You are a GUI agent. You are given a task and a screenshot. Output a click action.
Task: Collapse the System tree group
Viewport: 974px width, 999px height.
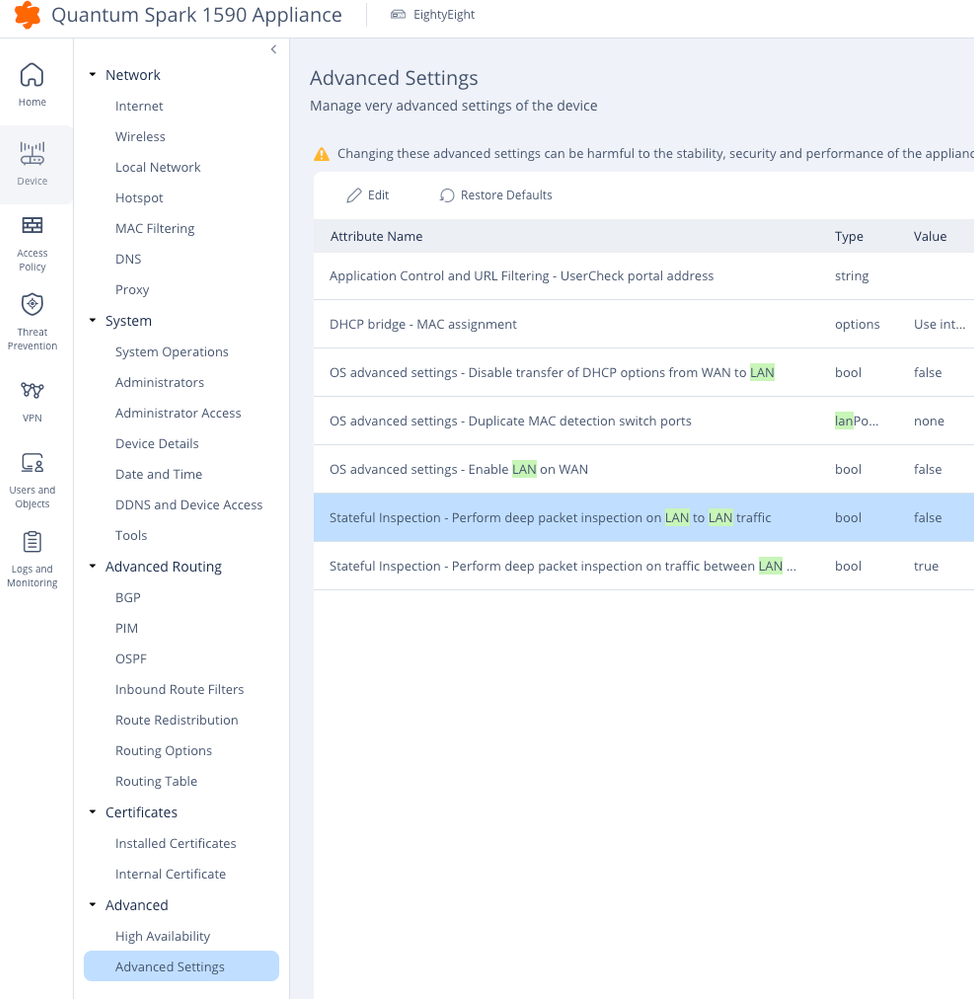click(92, 320)
